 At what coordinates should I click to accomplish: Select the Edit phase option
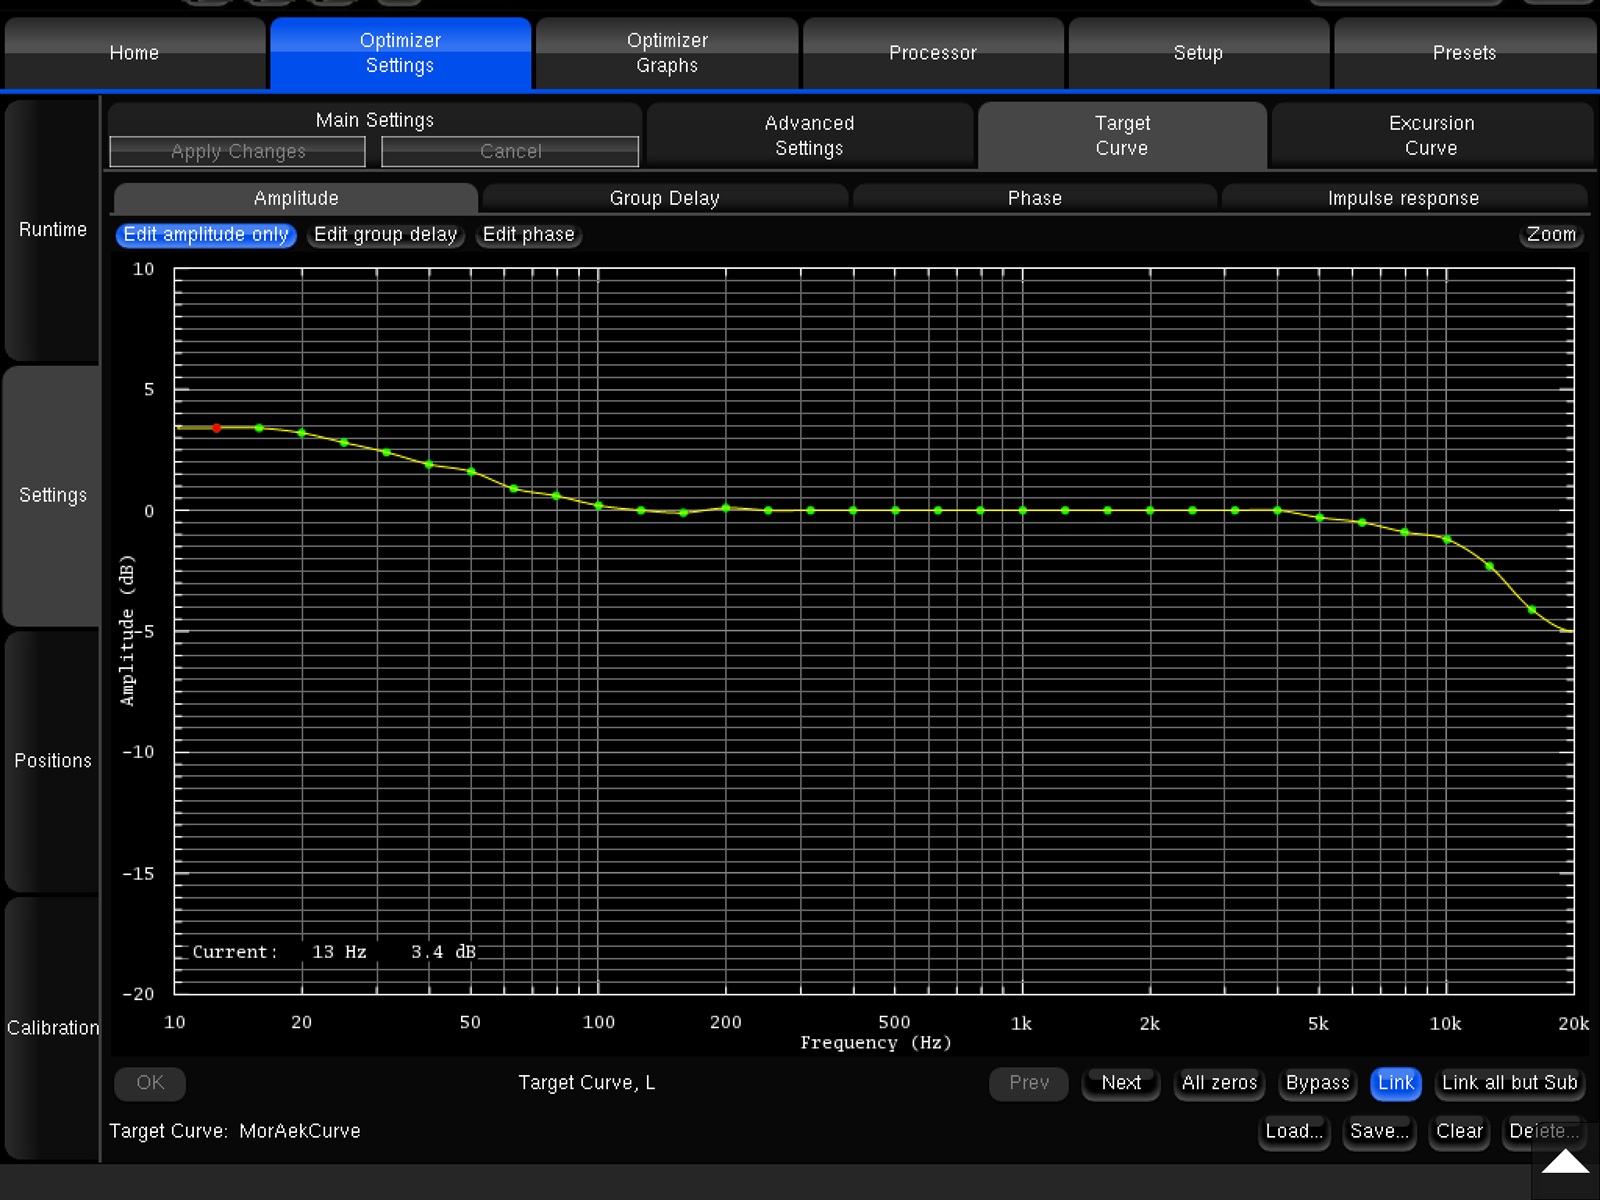pyautogui.click(x=528, y=235)
